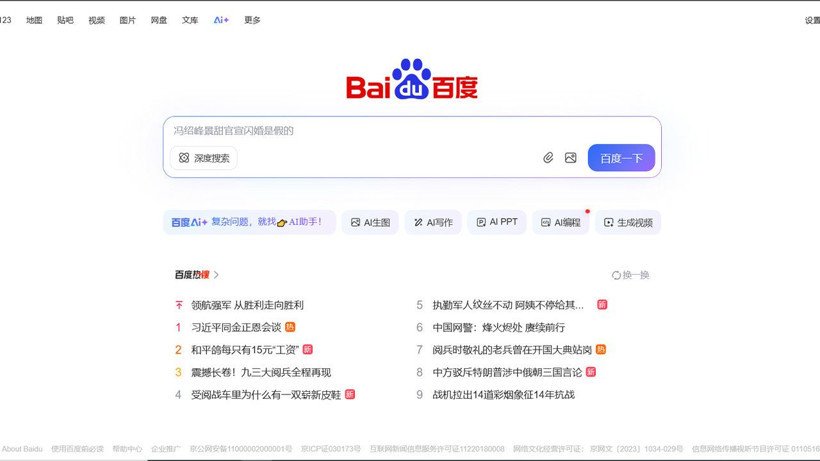Open AI生图 image generation tool
The image size is (820, 461).
[370, 222]
